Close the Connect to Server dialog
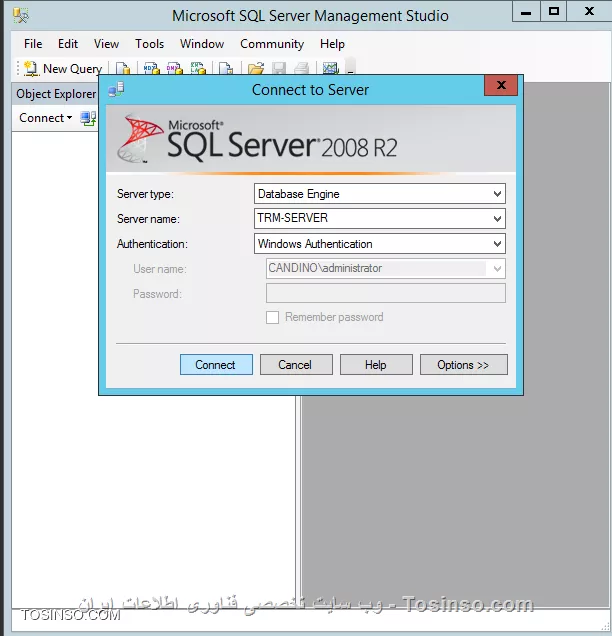Screen dimensions: 612x636 pos(501,85)
